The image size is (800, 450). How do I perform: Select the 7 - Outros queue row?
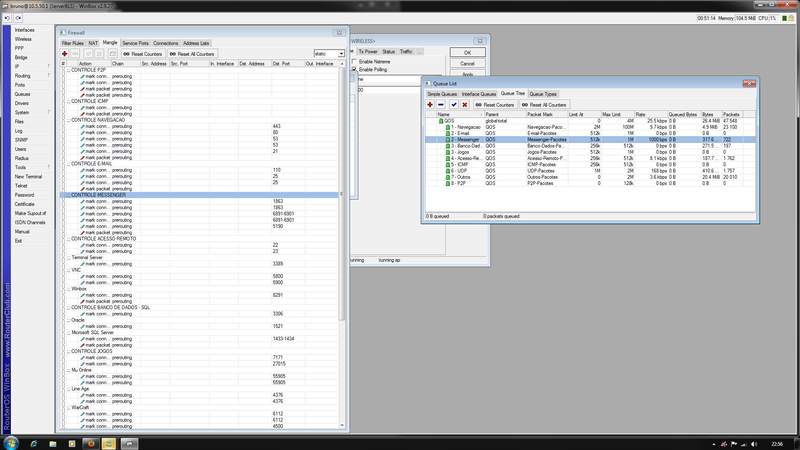point(590,177)
